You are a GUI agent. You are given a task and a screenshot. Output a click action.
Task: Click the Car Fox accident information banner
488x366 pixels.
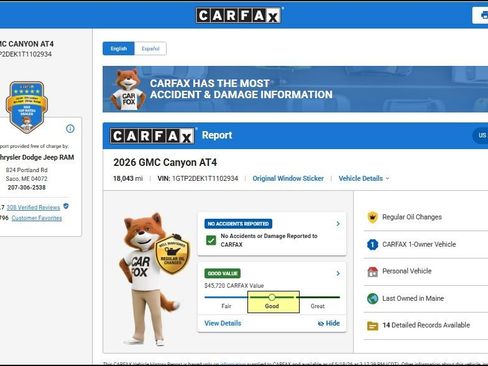click(295, 89)
